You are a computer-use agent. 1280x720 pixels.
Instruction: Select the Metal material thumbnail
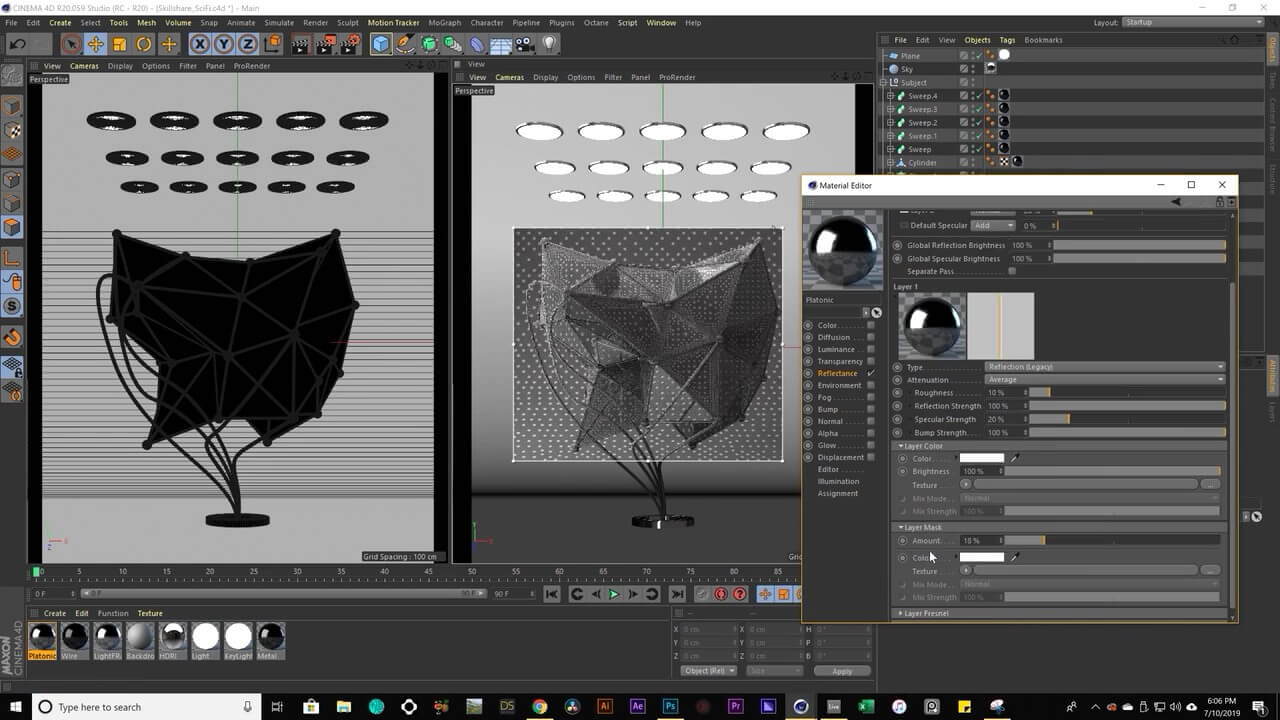point(271,638)
